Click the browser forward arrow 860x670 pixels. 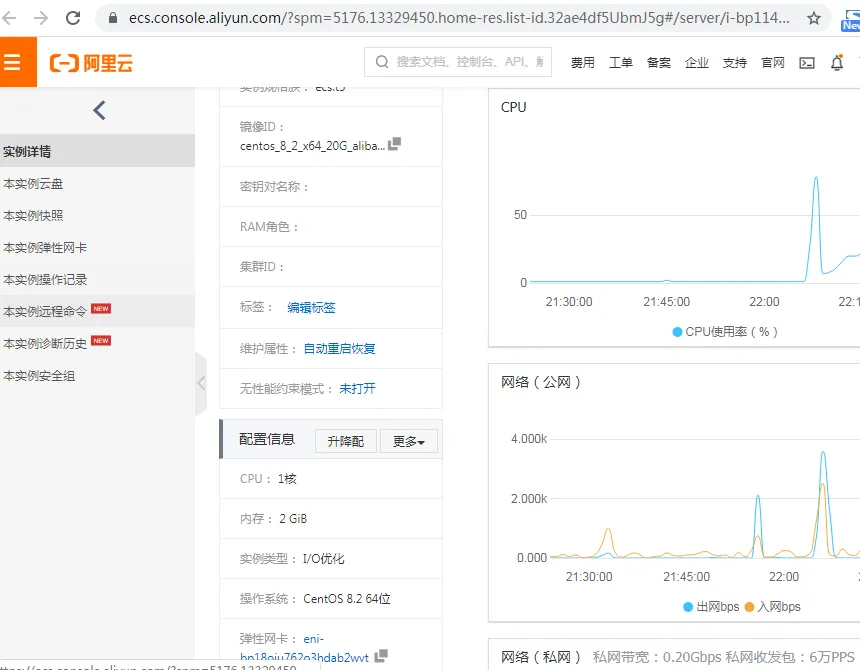pyautogui.click(x=41, y=18)
